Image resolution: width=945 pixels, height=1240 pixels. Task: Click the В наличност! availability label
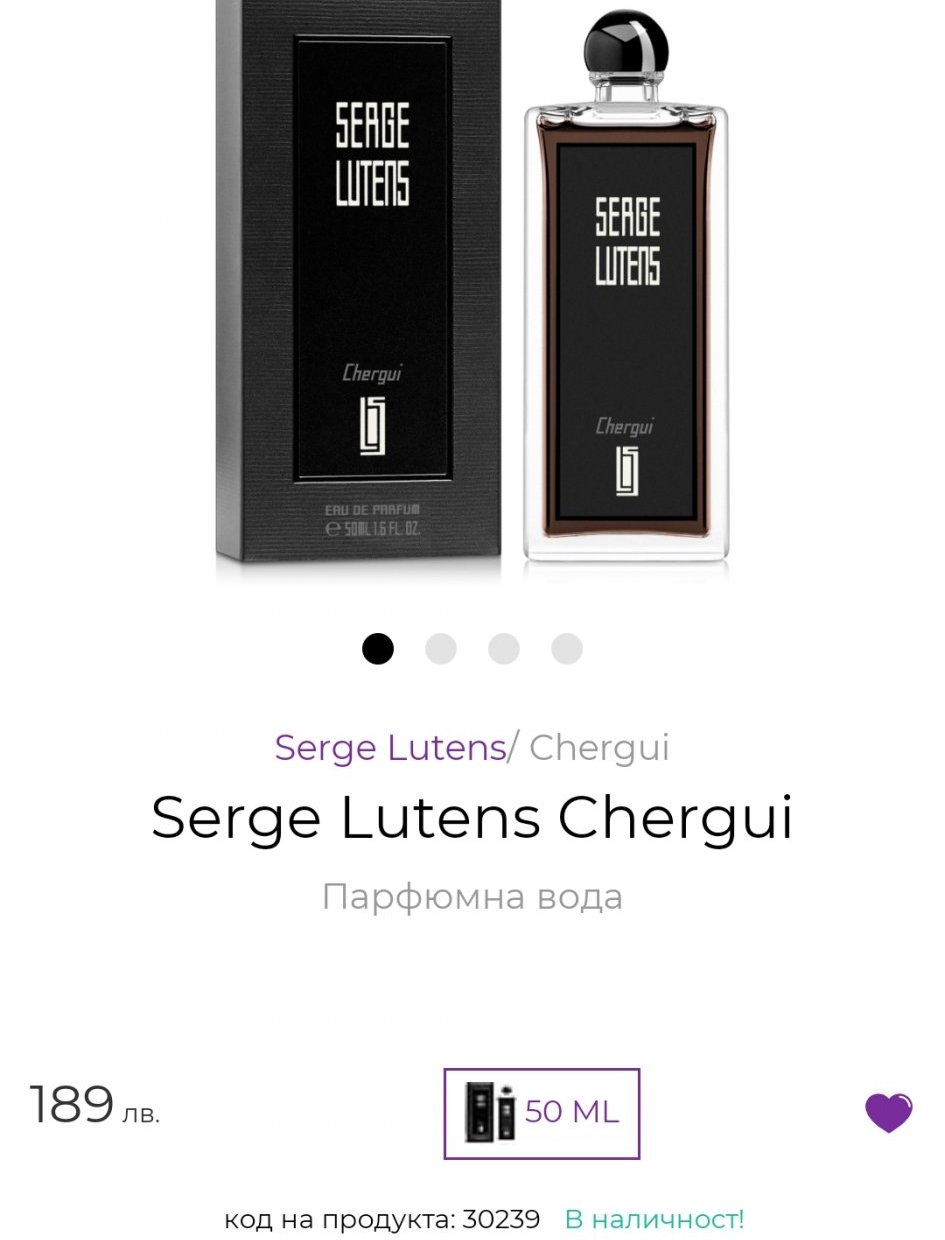tap(655, 1219)
